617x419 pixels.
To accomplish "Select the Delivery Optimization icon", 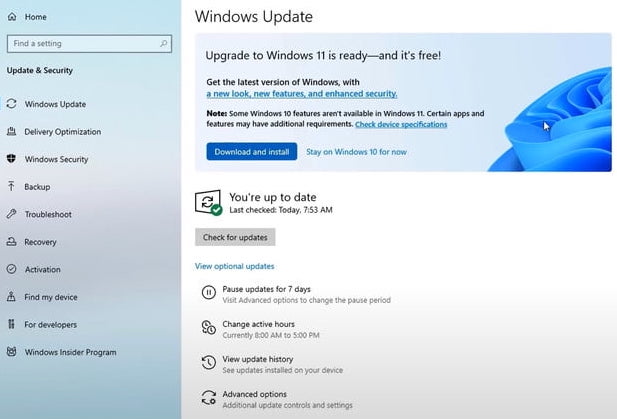I will [12, 132].
